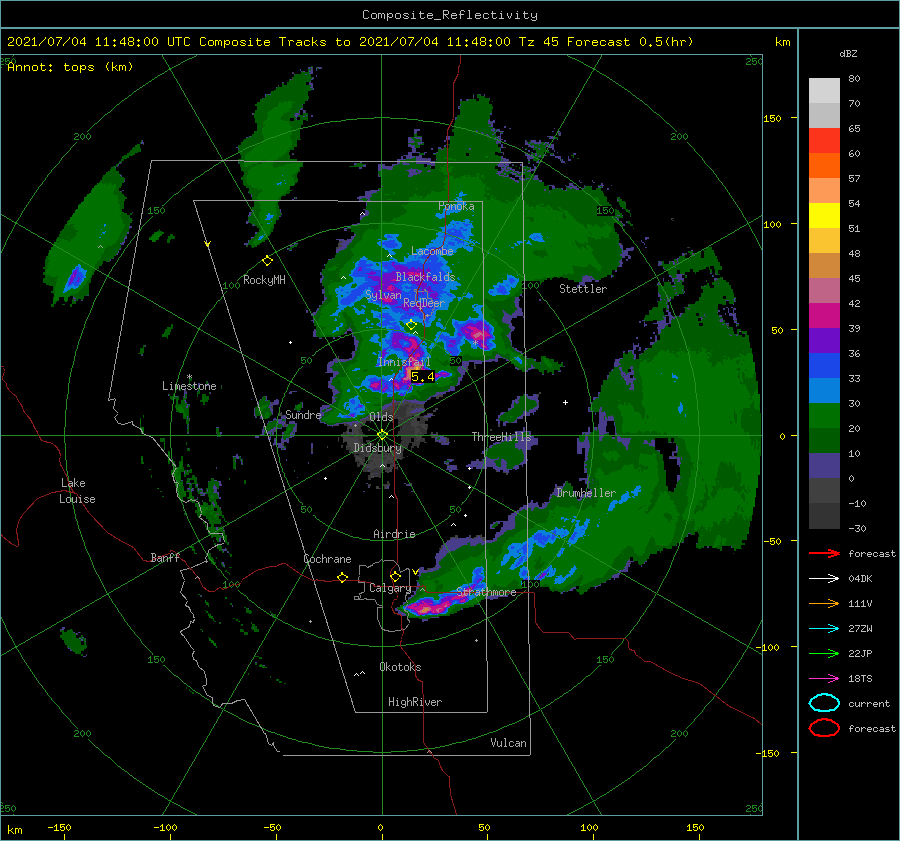Click the yellow diamond marker below RedDeer
The image size is (900, 841).
[x=411, y=325]
